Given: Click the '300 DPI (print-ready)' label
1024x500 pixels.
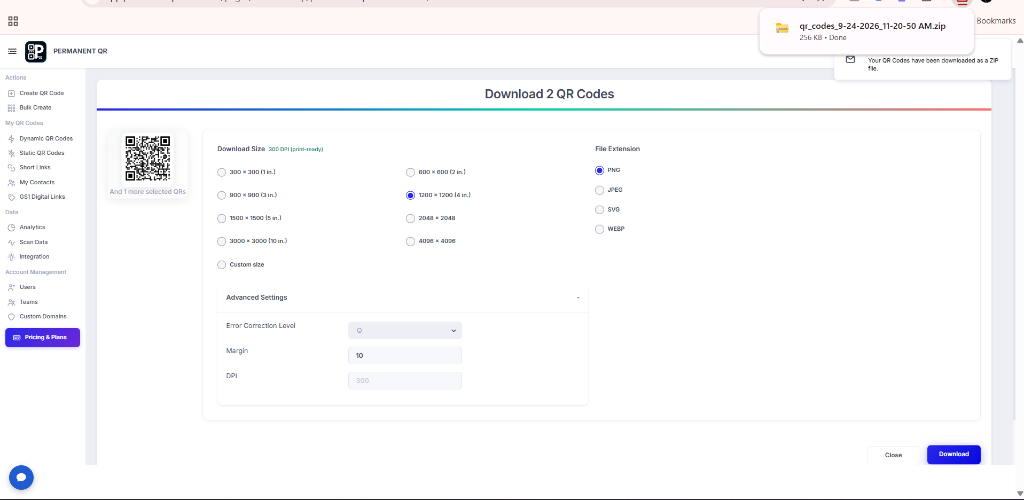Looking at the screenshot, I should click(296, 149).
